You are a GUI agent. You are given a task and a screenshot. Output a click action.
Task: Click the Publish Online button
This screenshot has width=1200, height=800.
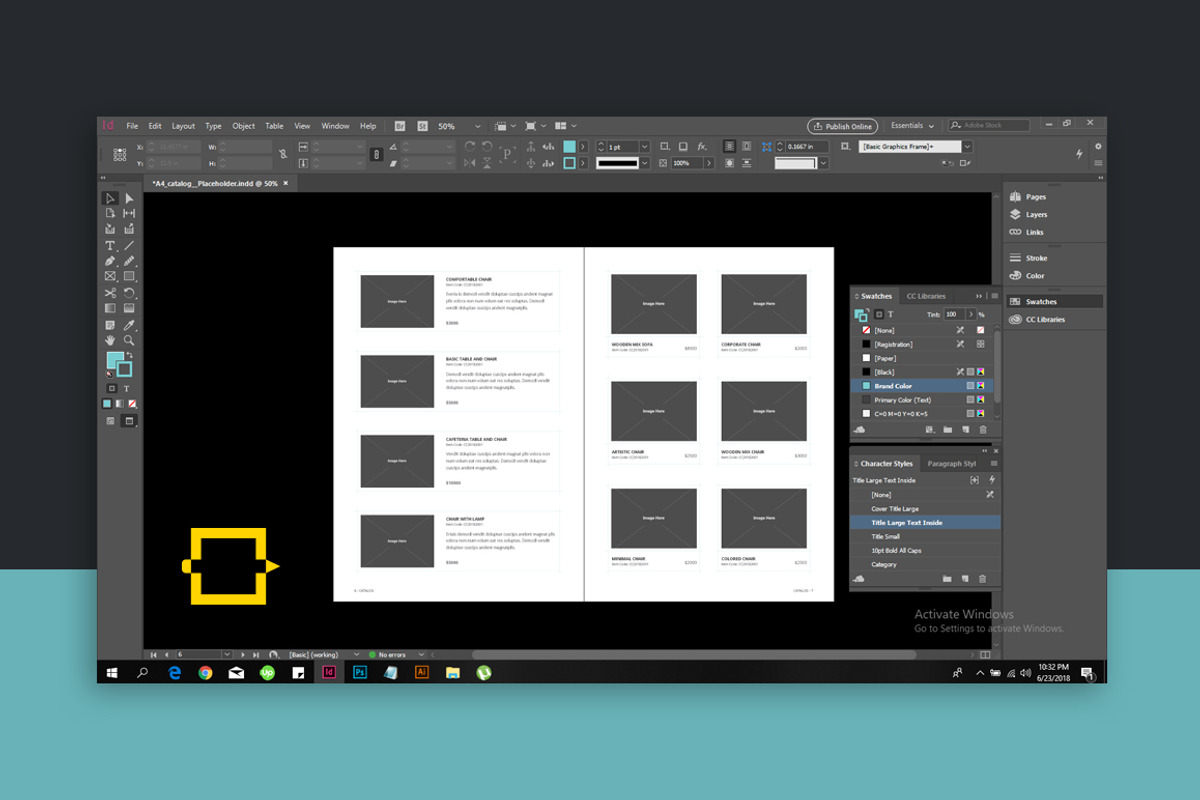(x=843, y=126)
